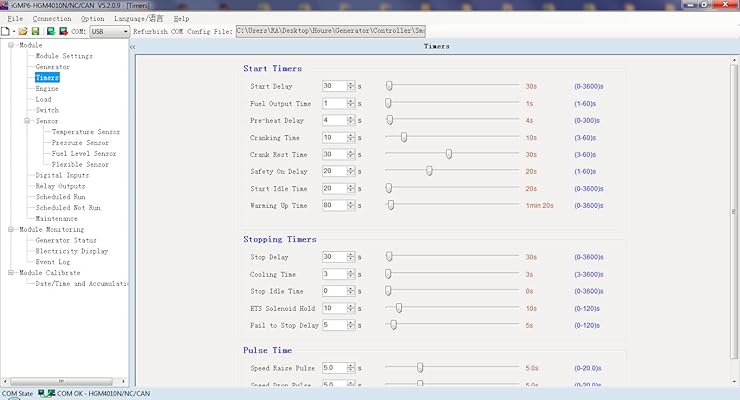
Task: Click the Start Idle Time spinner arrows
Action: click(351, 188)
